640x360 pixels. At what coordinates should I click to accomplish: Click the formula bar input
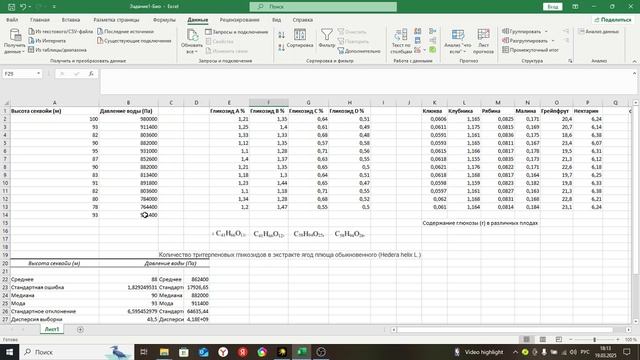(365, 82)
